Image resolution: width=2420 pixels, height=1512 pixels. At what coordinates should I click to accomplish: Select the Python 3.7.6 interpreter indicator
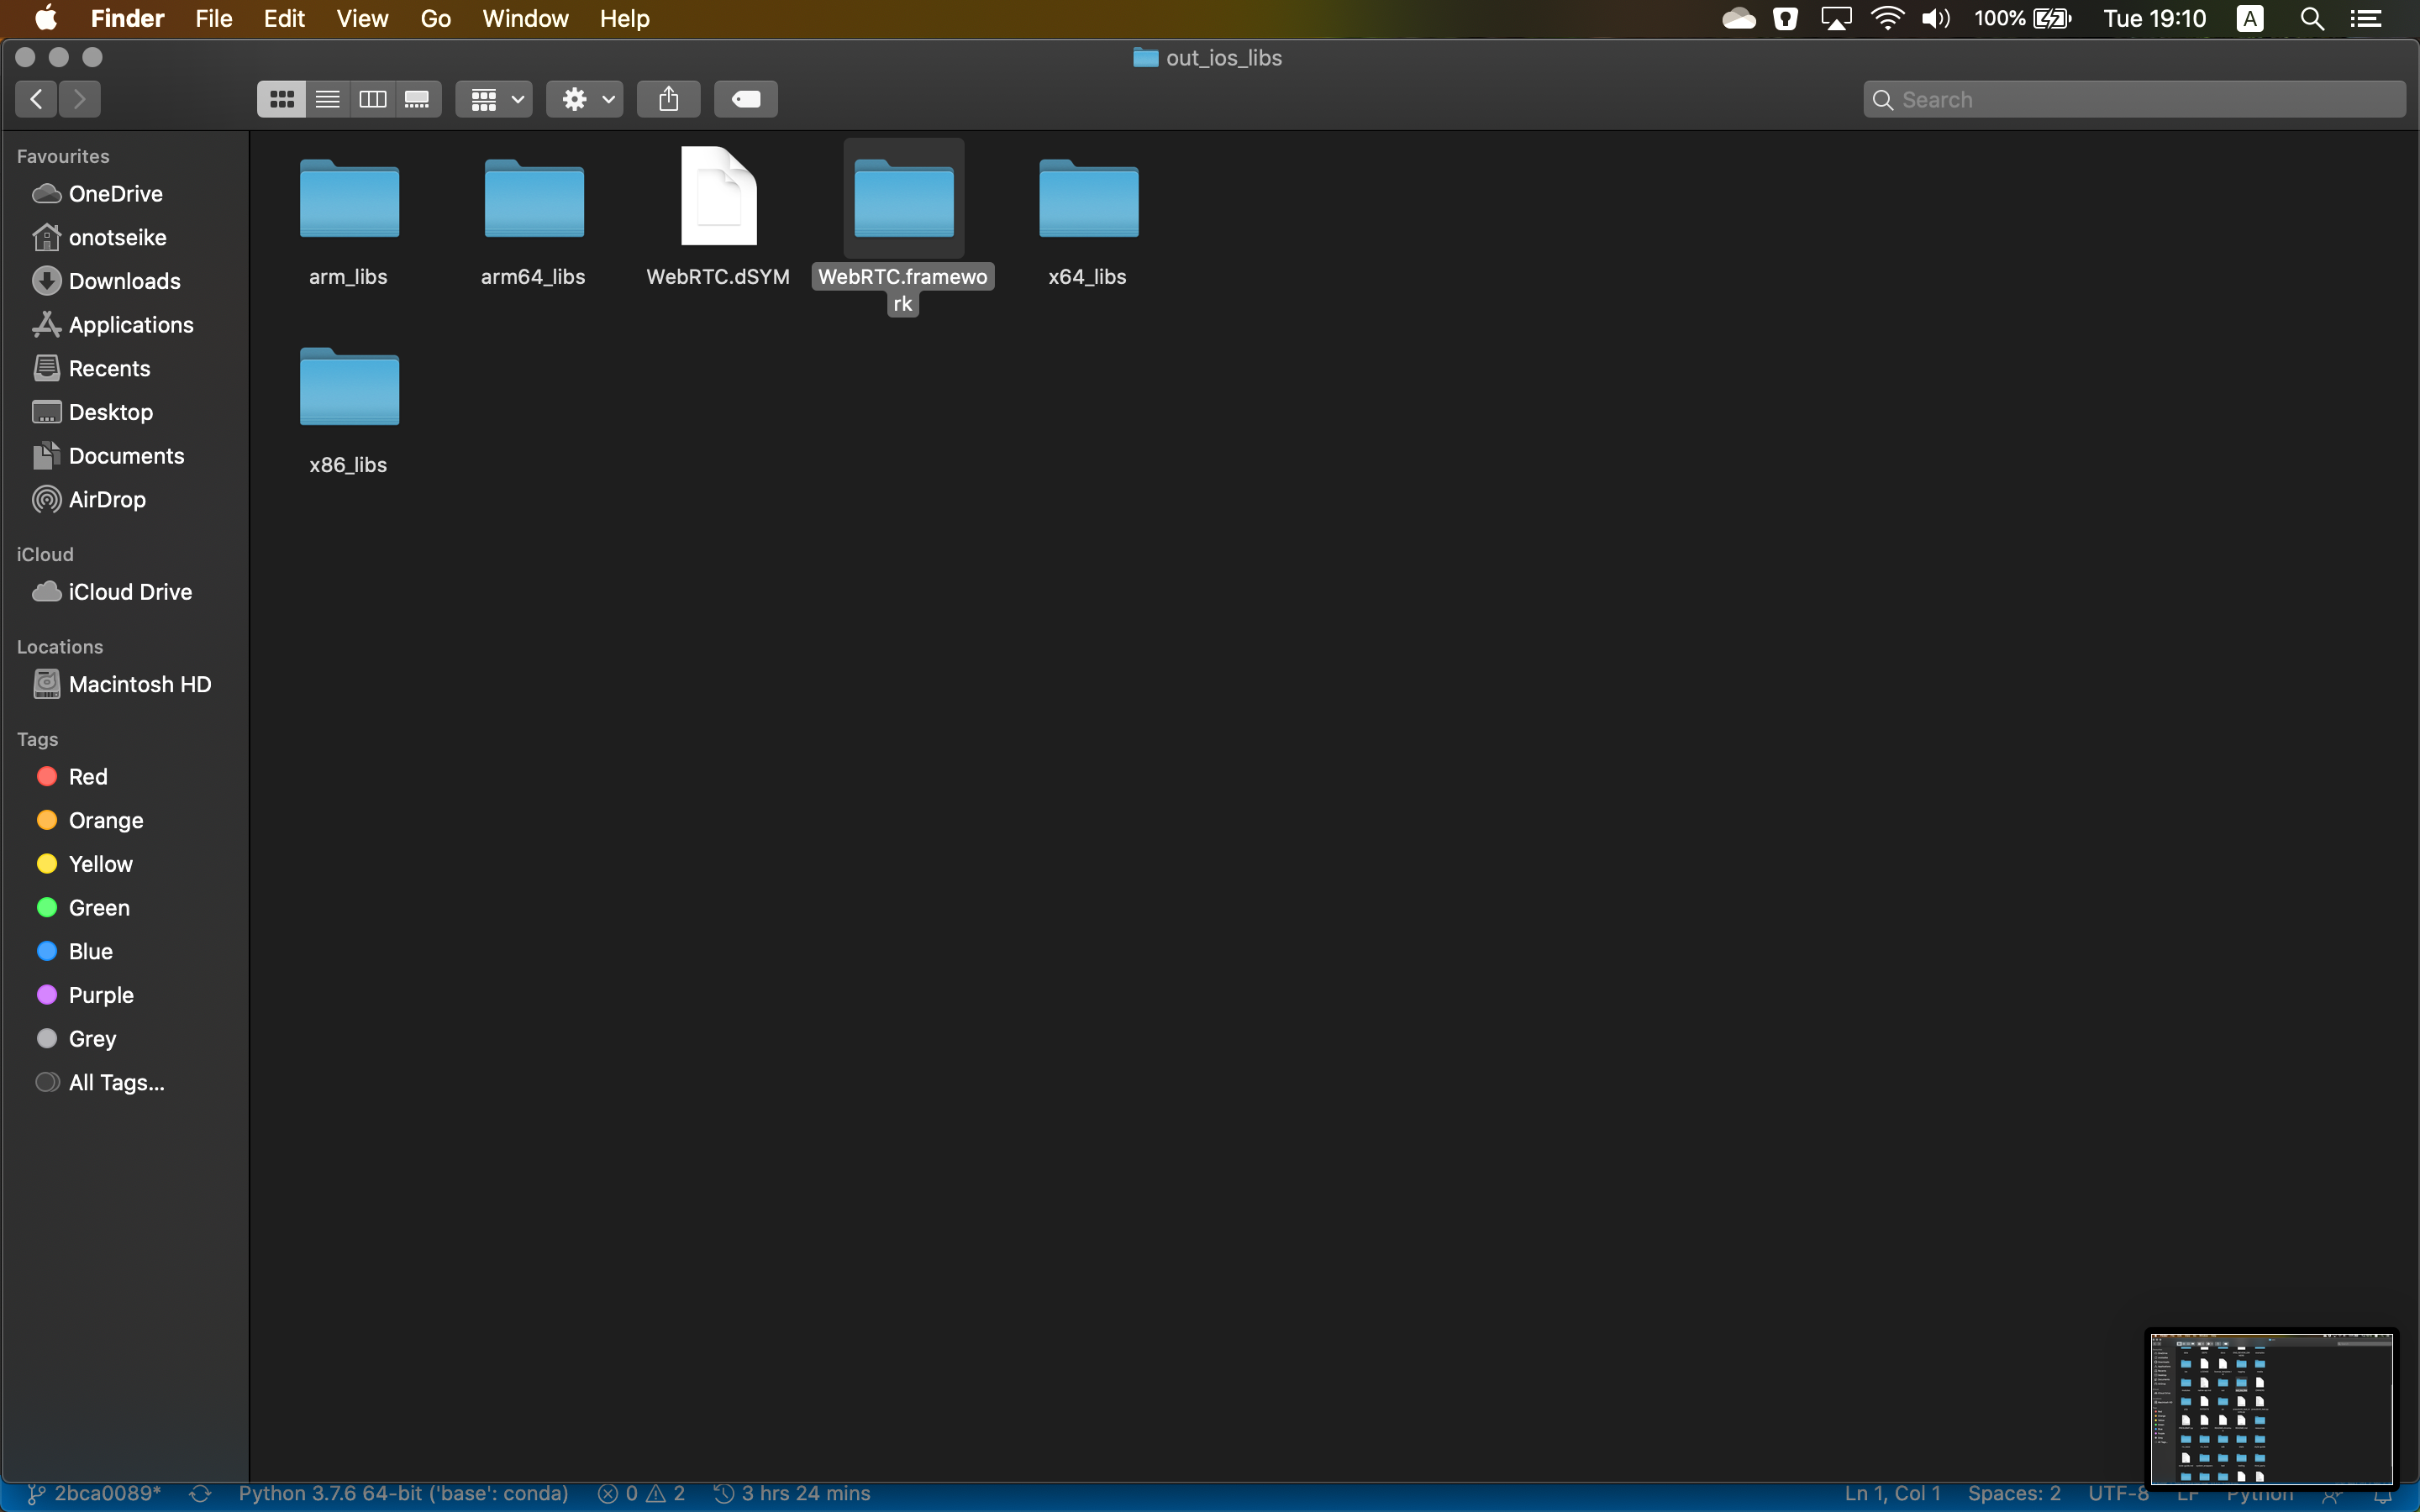click(x=402, y=1493)
